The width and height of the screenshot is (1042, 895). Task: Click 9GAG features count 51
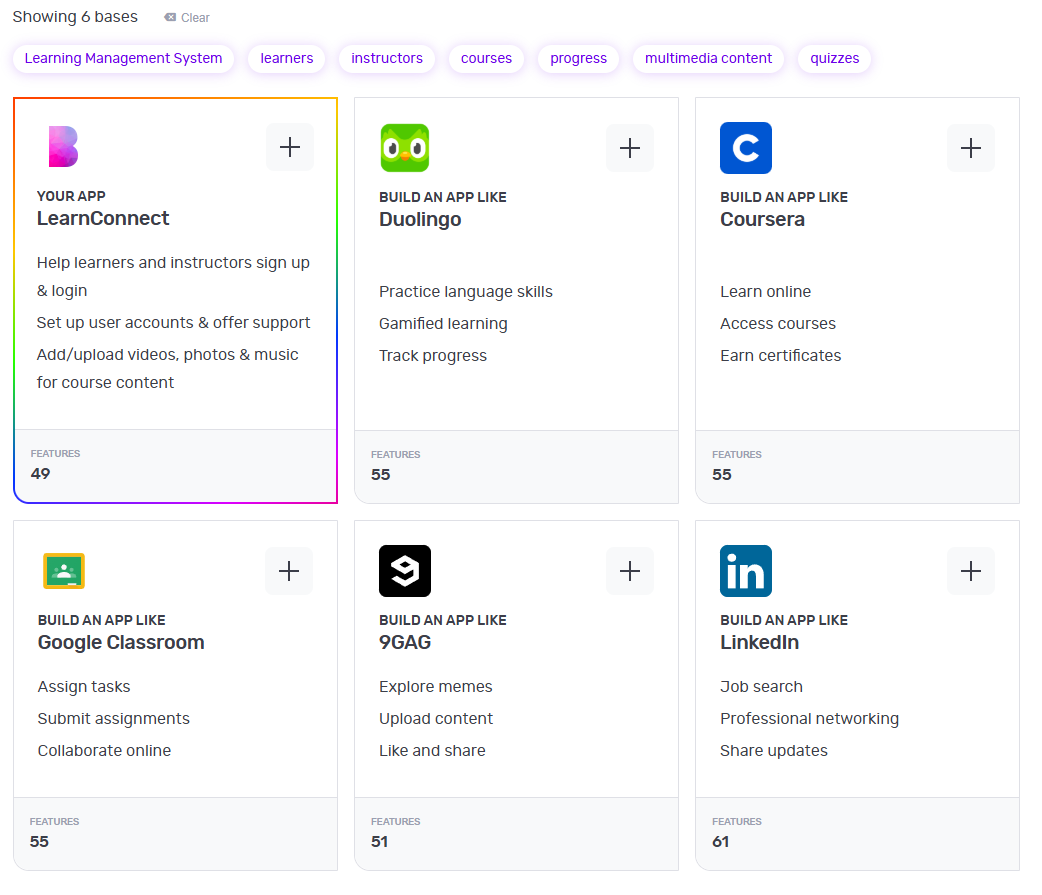tap(379, 842)
